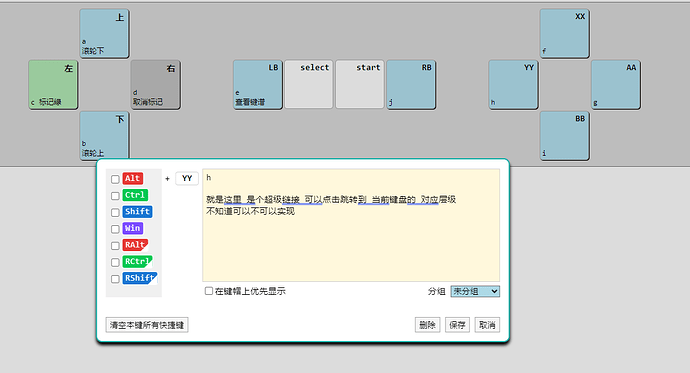The image size is (690, 373).
Task: Enable the RShift modifier checkbox
Action: [x=115, y=279]
